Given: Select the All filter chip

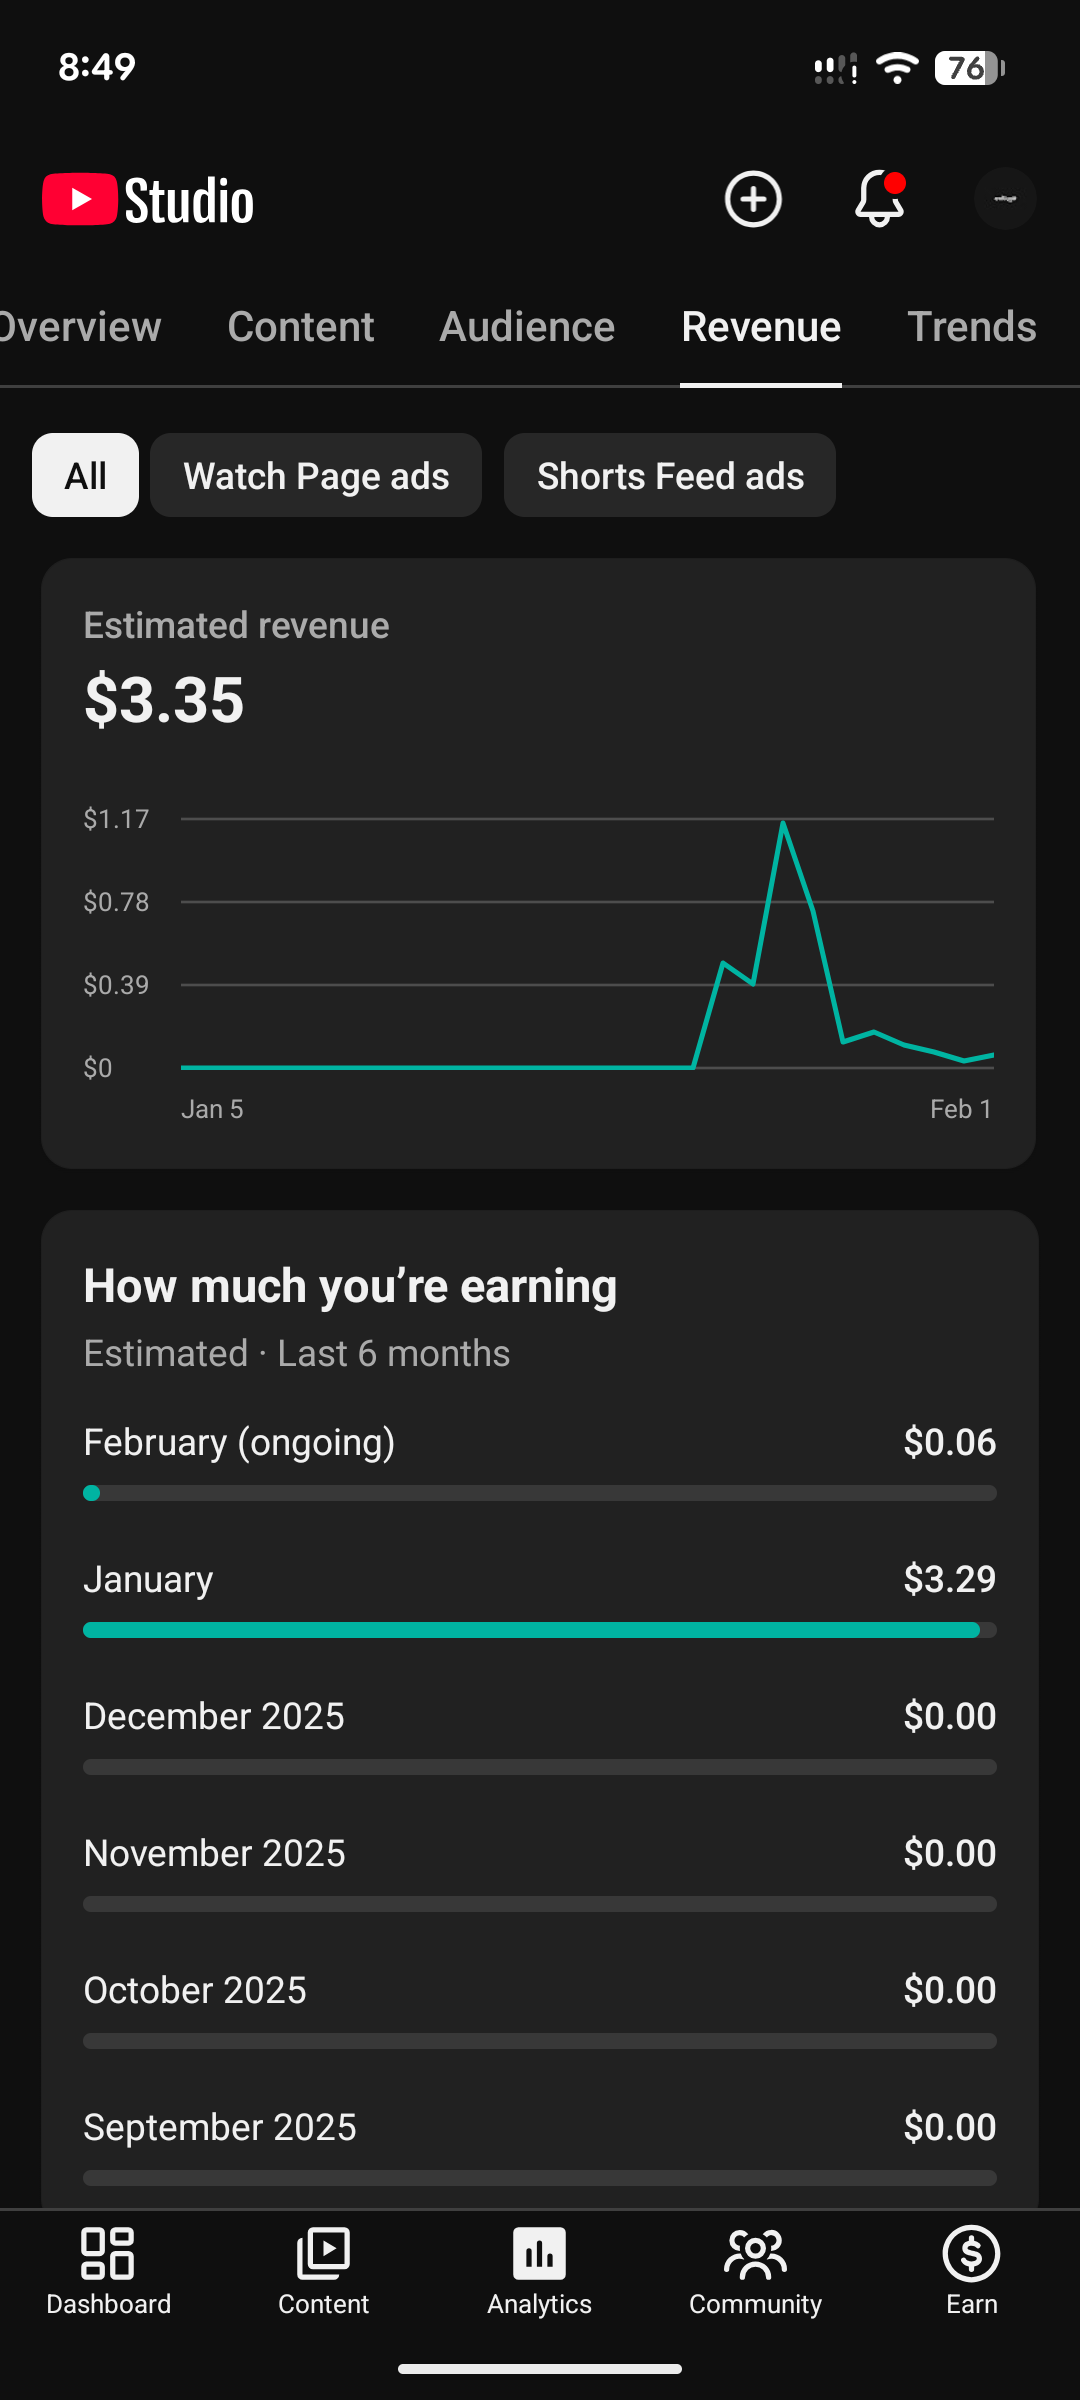Looking at the screenshot, I should pos(86,475).
